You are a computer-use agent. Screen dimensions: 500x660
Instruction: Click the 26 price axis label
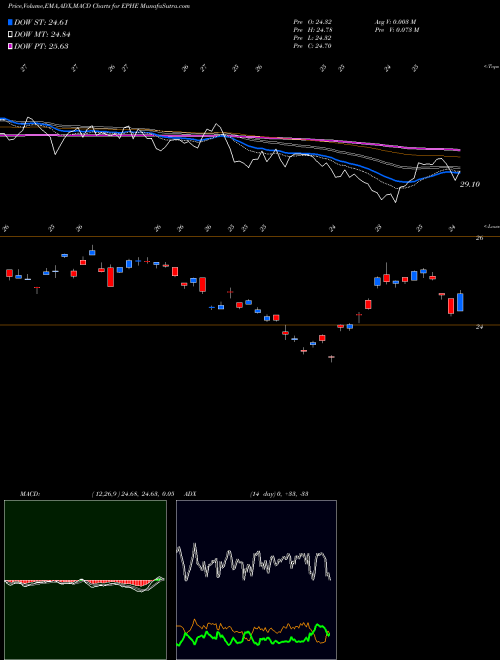click(x=479, y=238)
